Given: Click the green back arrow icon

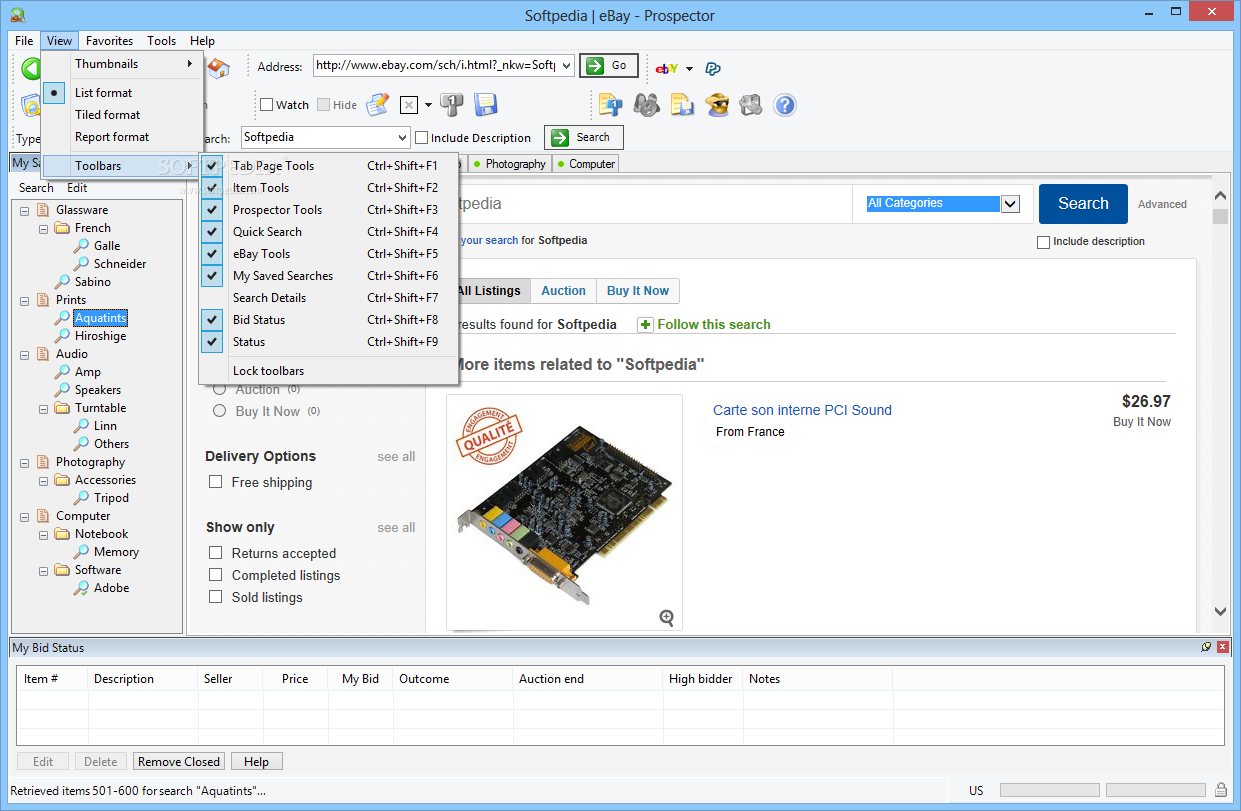Looking at the screenshot, I should [x=30, y=68].
